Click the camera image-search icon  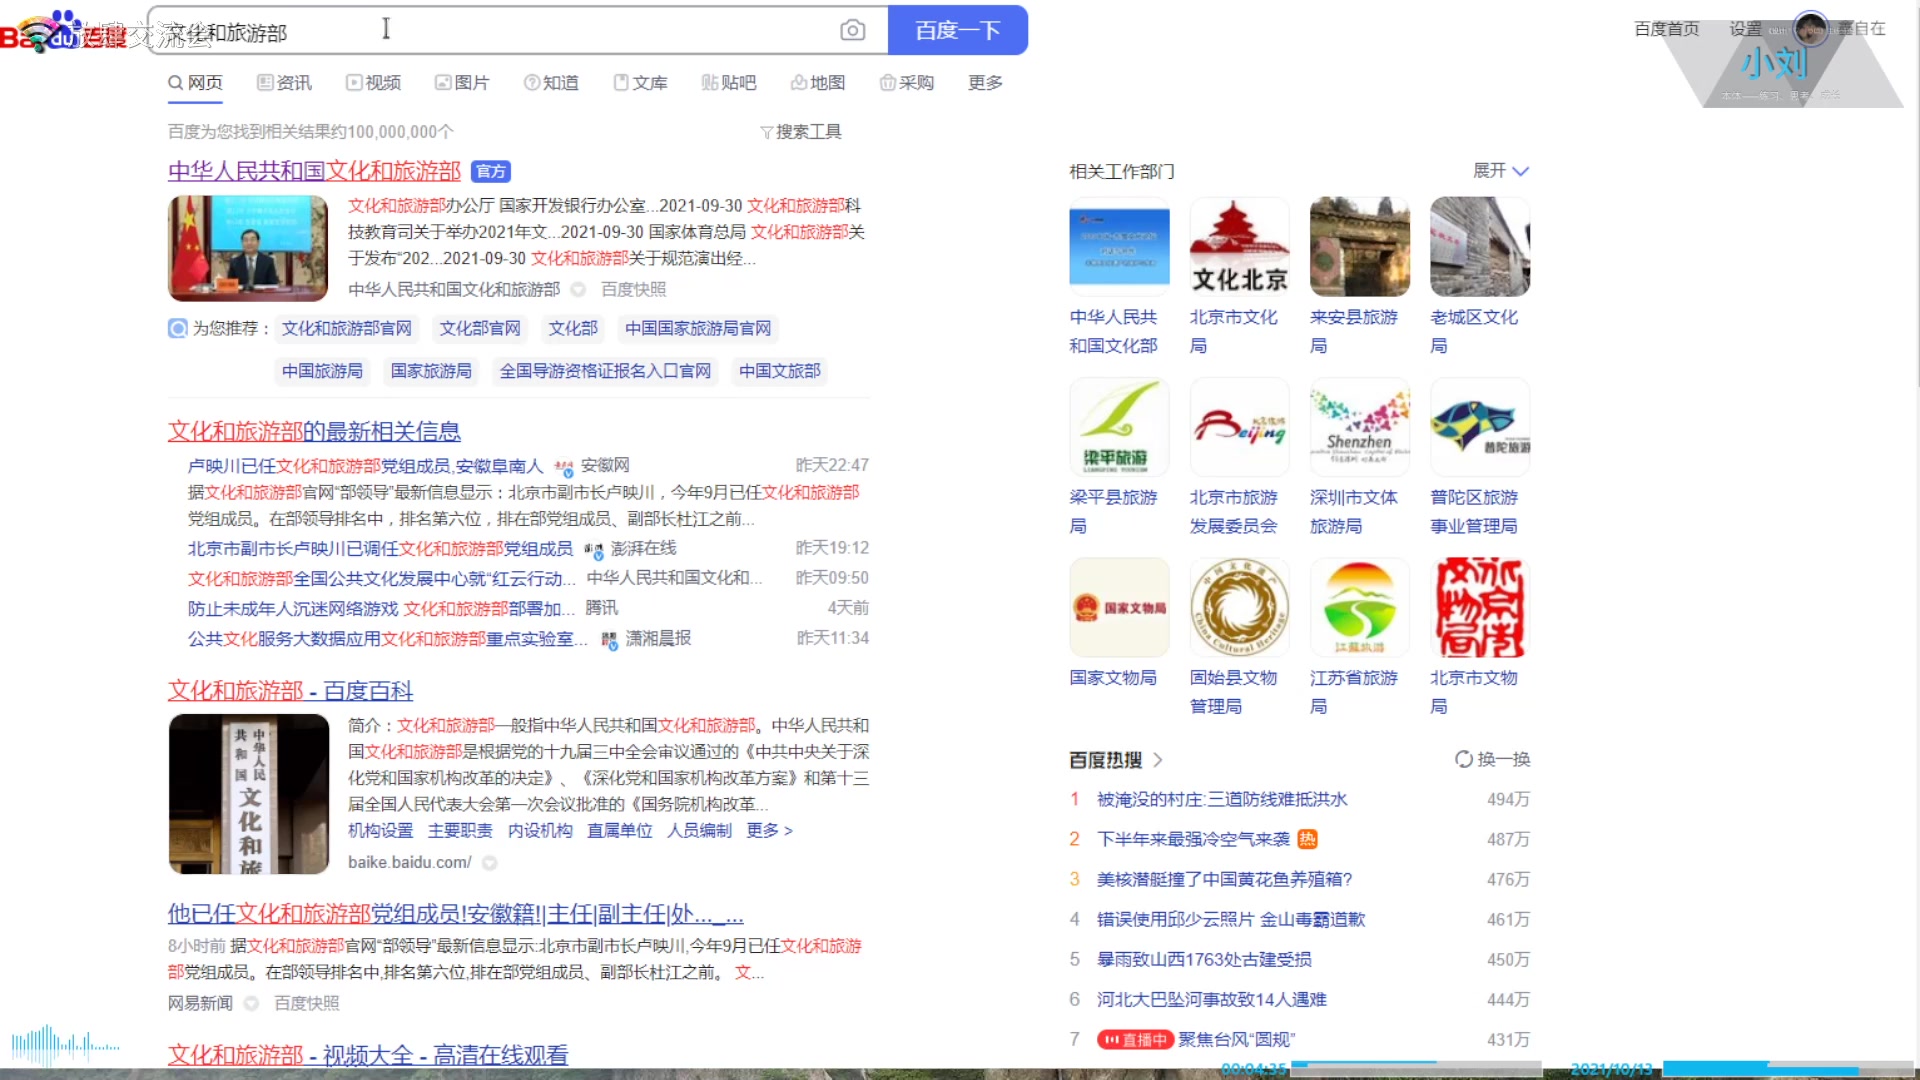pos(852,30)
